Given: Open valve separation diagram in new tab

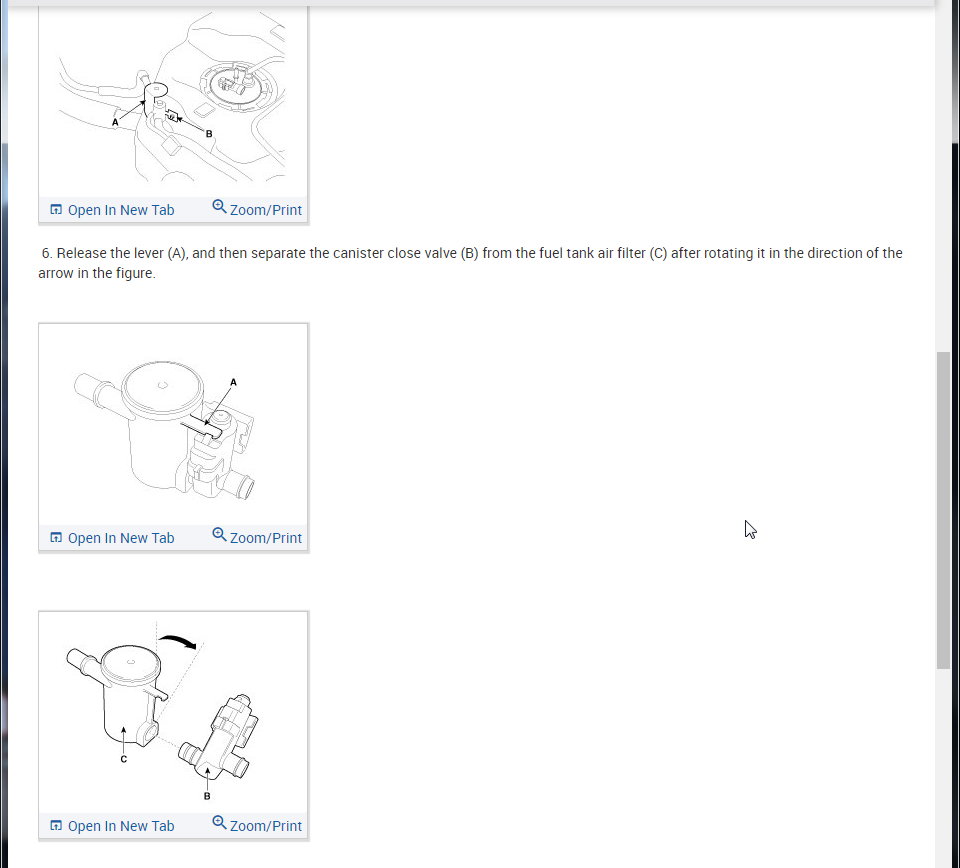Looking at the screenshot, I should coord(112,826).
